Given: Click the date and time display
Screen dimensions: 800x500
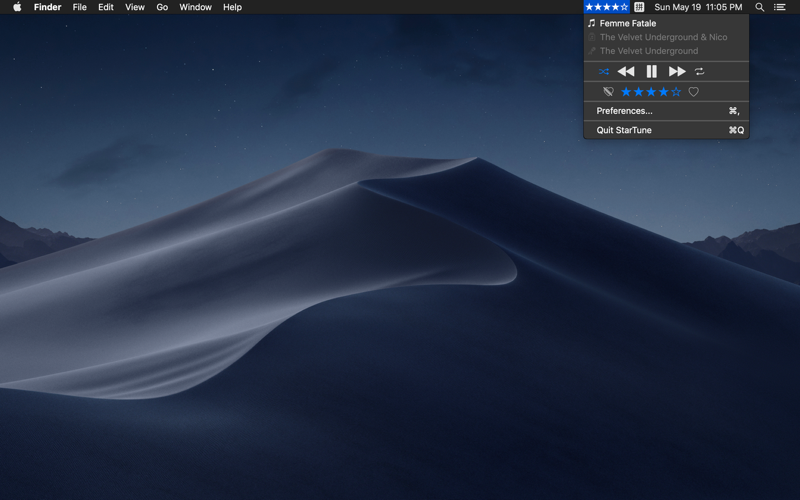Looking at the screenshot, I should tap(698, 7).
